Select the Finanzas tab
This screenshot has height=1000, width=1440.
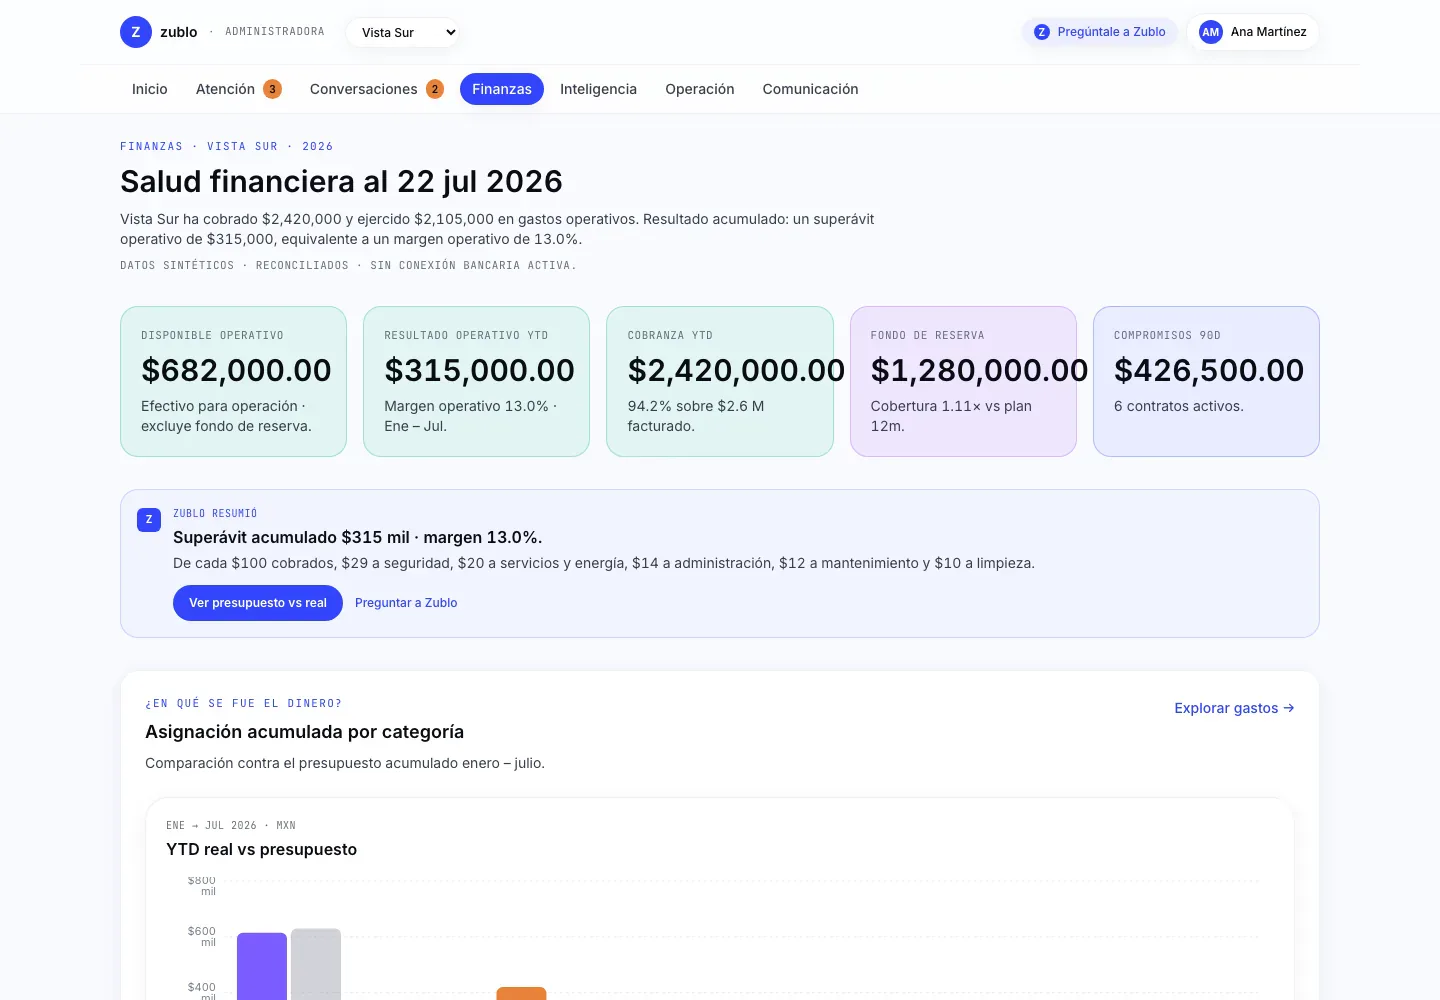[502, 89]
